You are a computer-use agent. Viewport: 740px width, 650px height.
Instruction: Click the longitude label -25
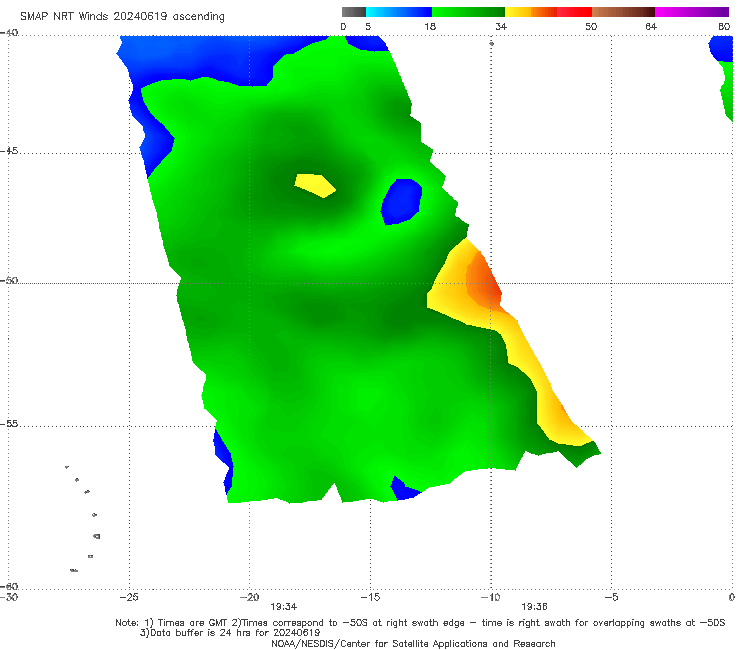[x=129, y=598]
